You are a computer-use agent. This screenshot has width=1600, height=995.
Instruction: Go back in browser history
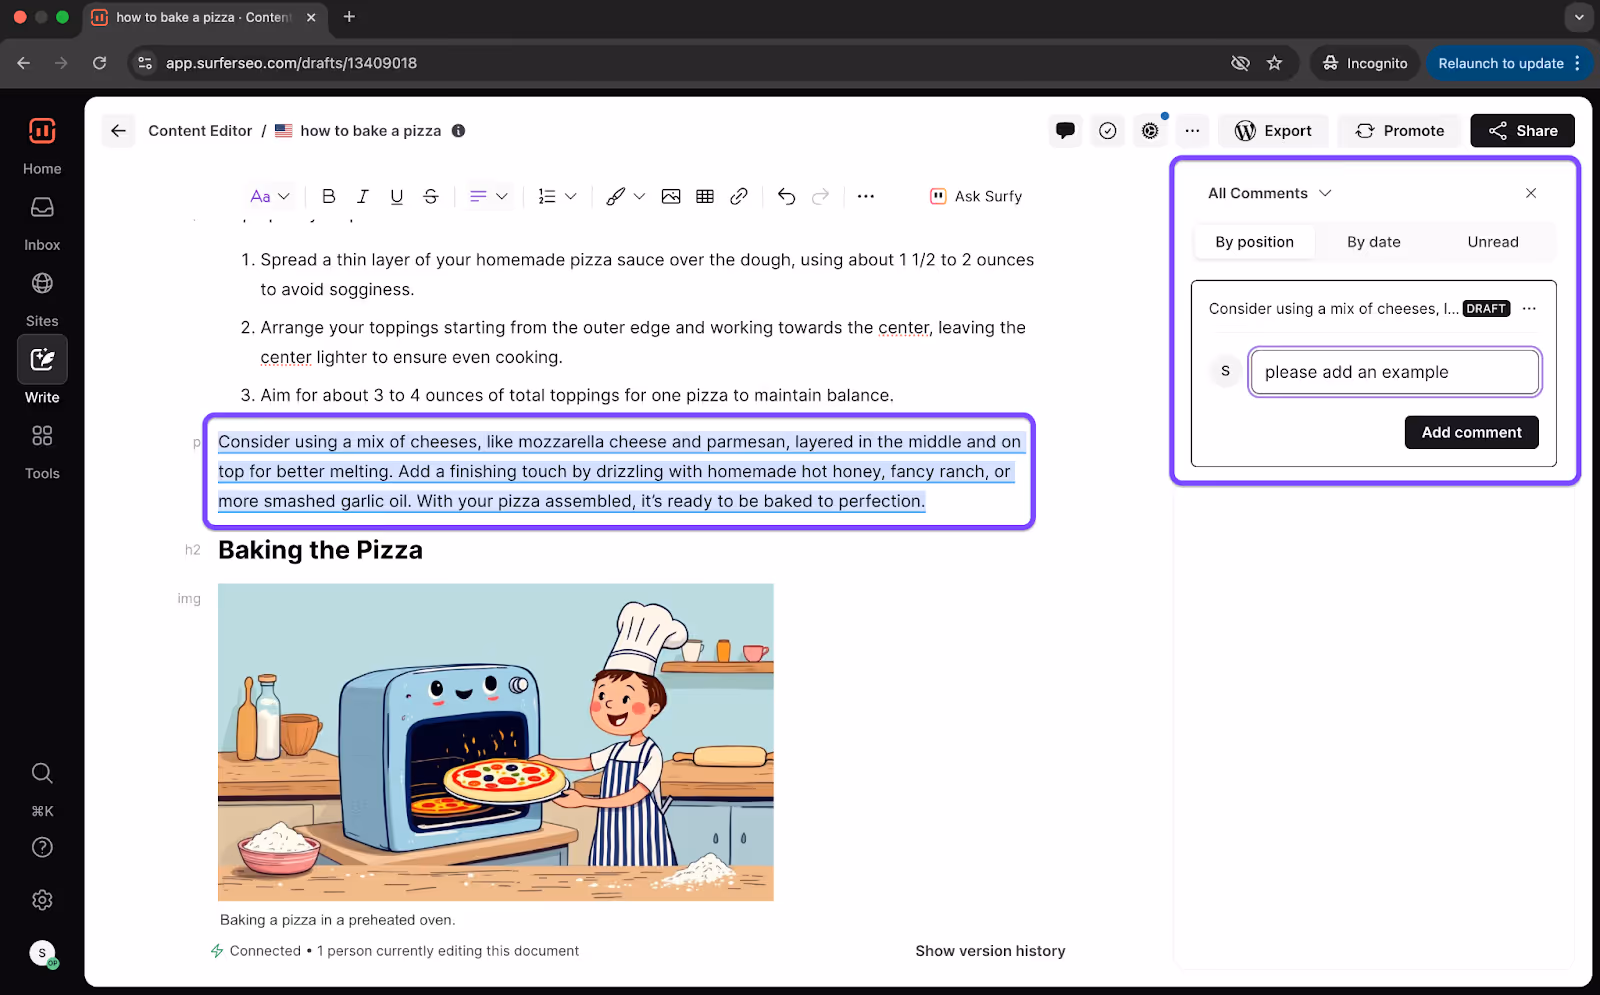pos(24,63)
